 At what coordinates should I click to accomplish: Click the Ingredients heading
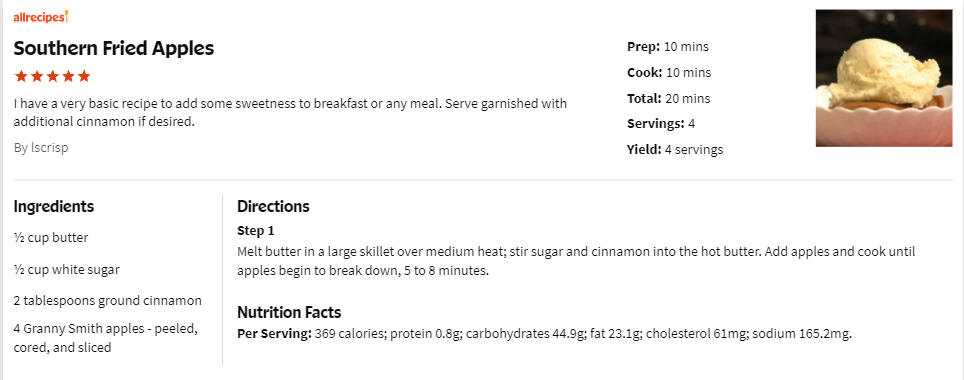click(x=53, y=207)
